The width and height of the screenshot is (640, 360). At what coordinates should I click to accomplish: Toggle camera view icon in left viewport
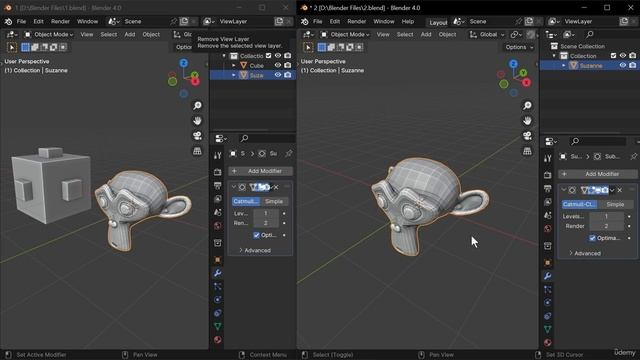click(x=197, y=136)
